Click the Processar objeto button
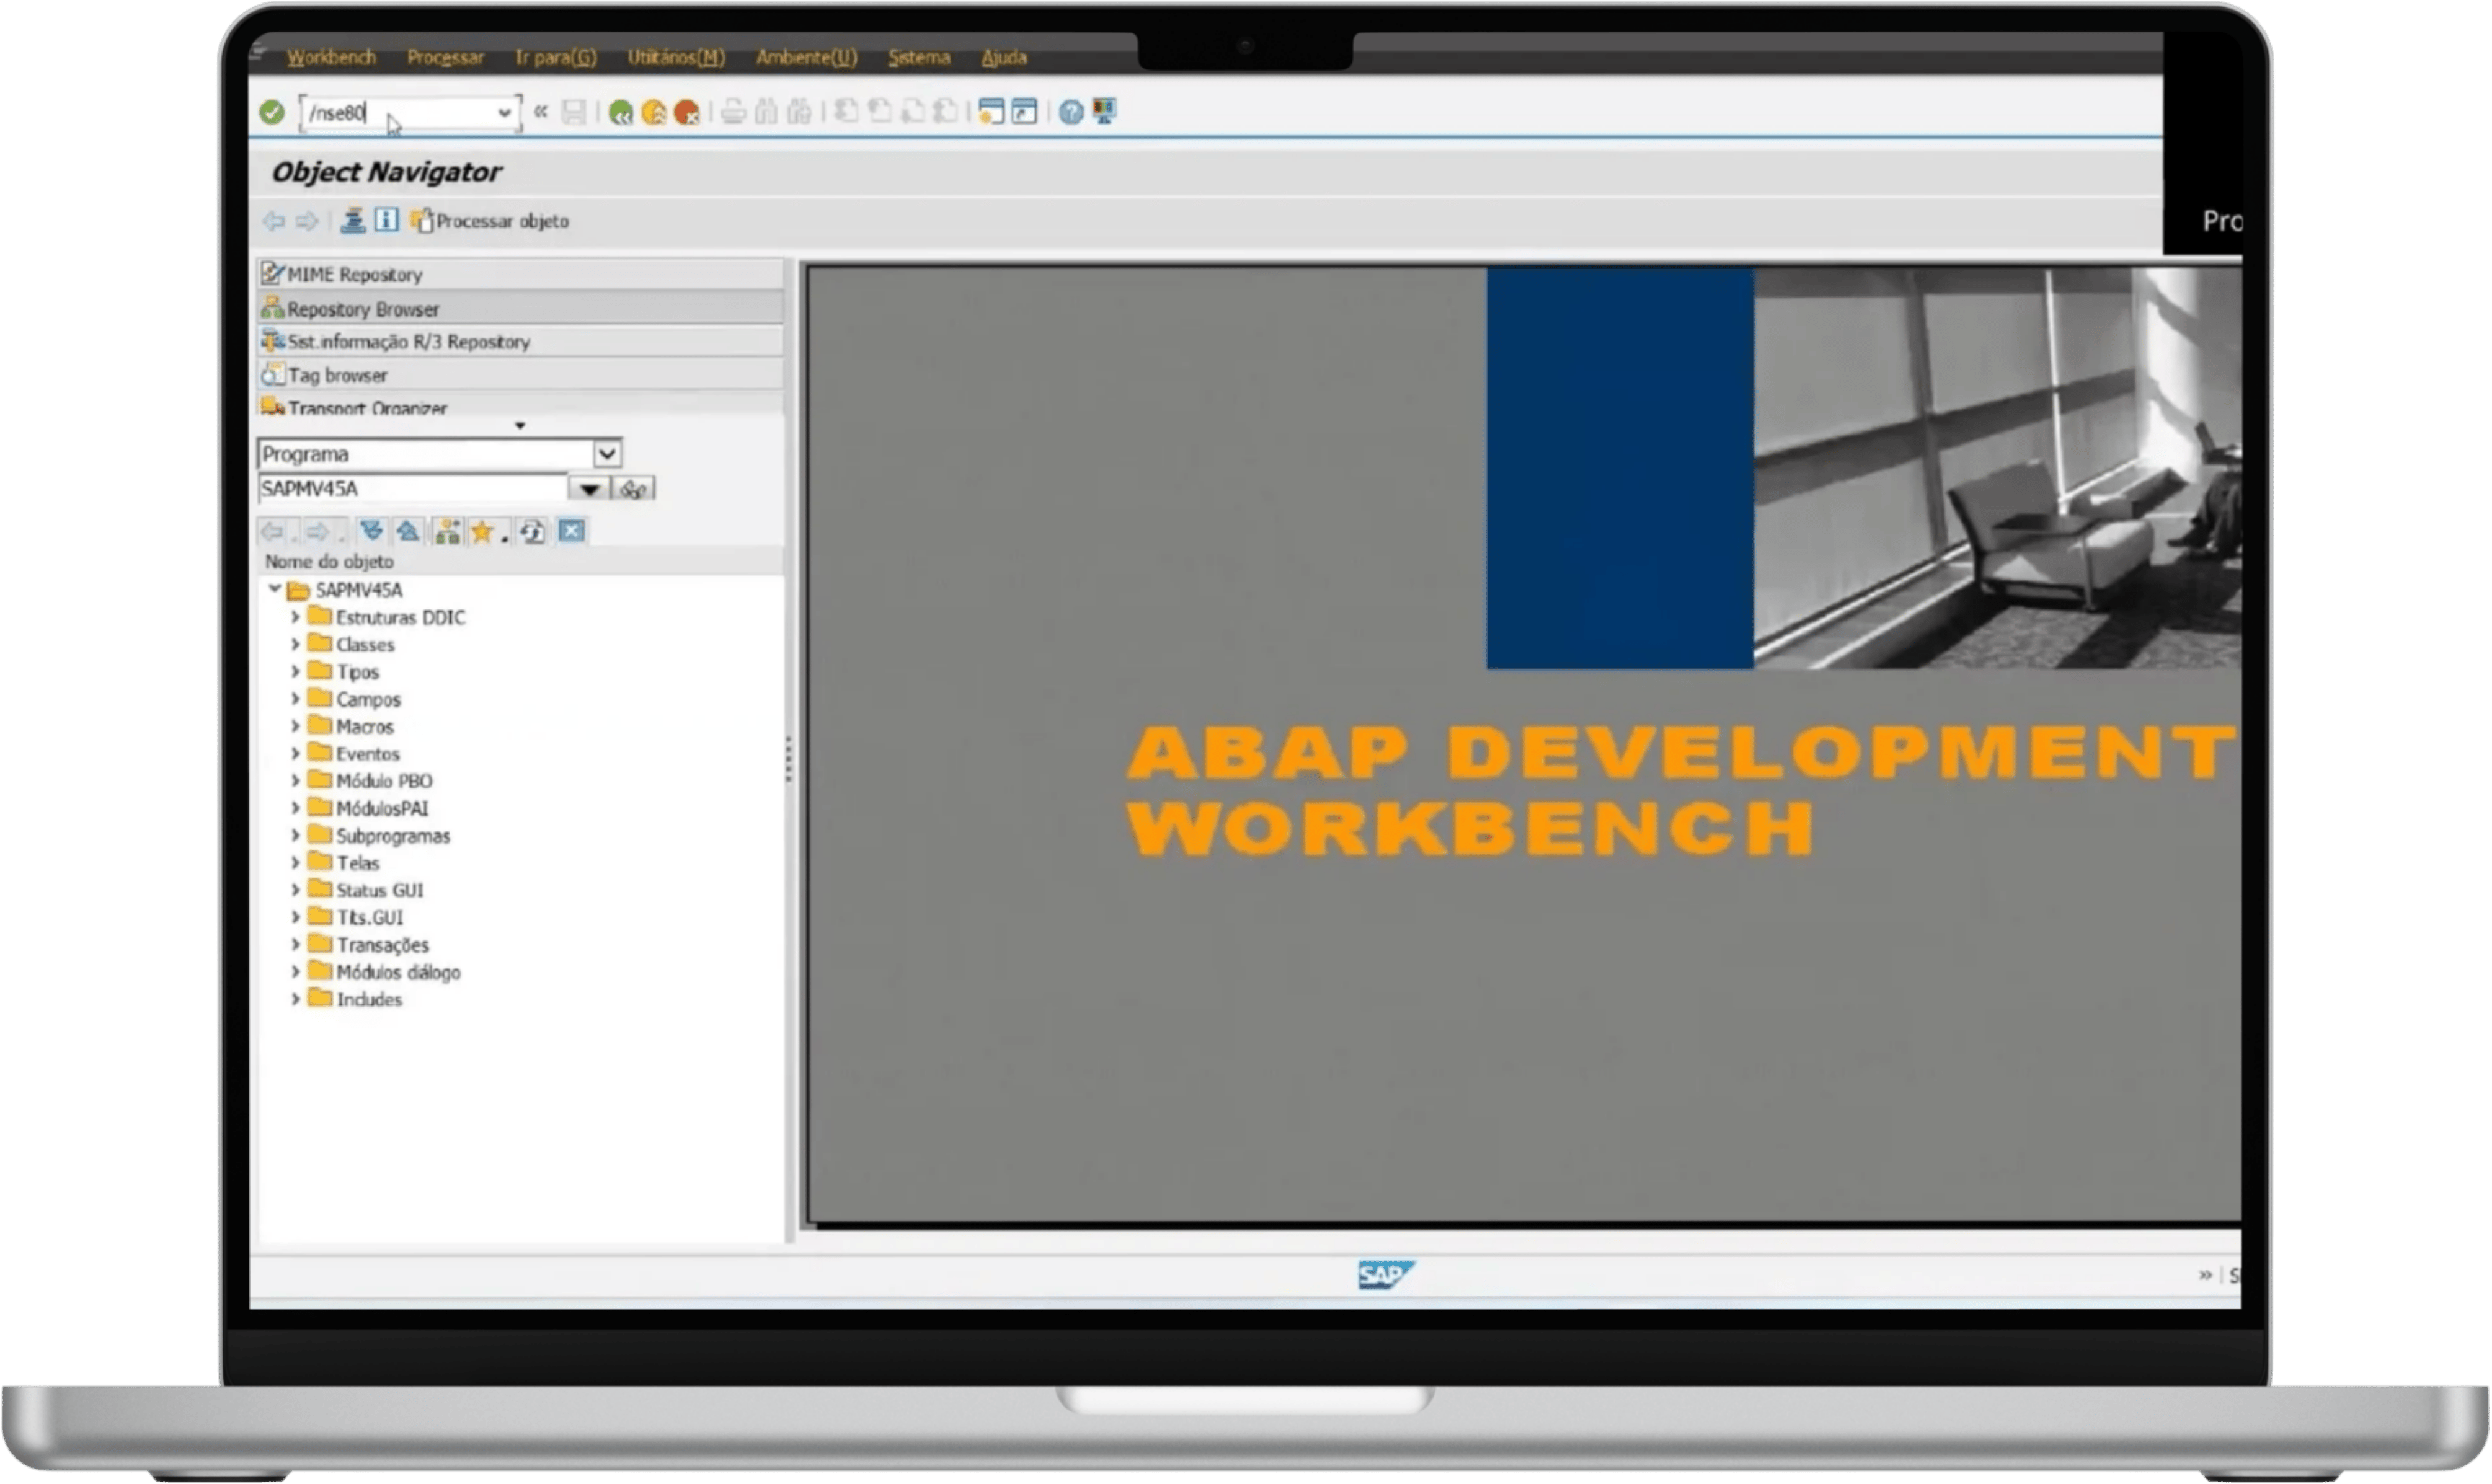Screen dimensions: 2492x1484 (x=490, y=221)
